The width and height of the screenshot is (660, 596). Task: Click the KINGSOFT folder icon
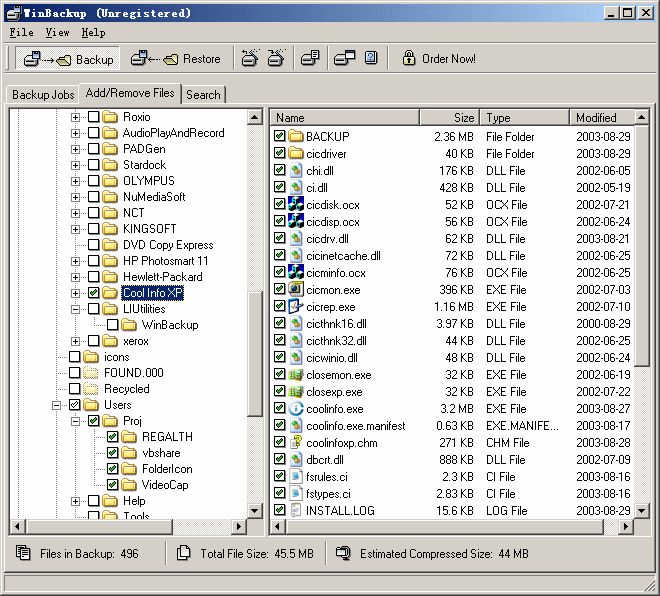click(110, 229)
